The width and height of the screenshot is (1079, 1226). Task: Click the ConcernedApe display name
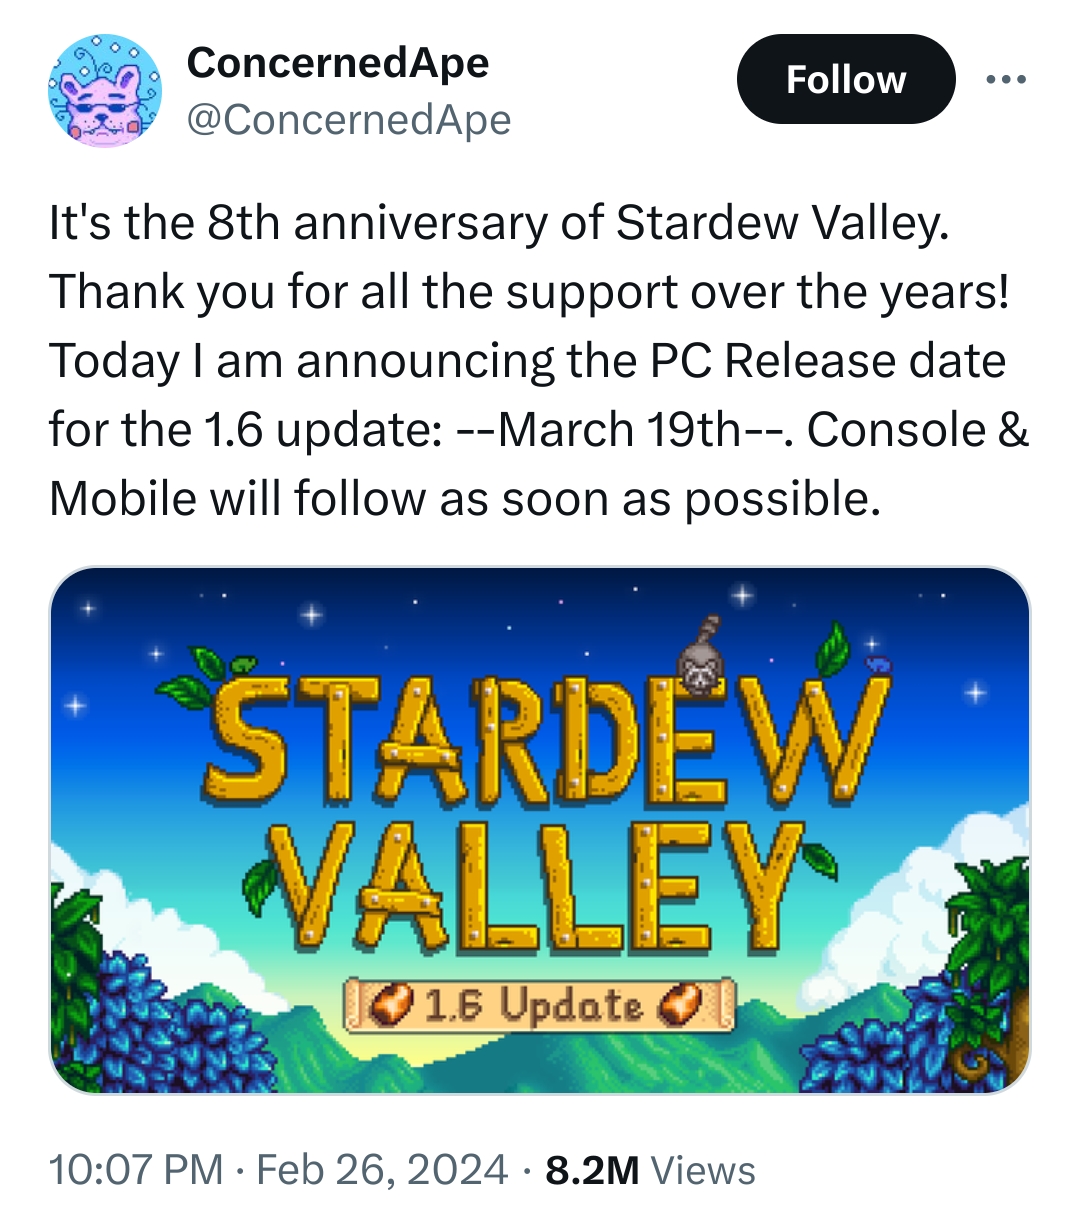(338, 62)
